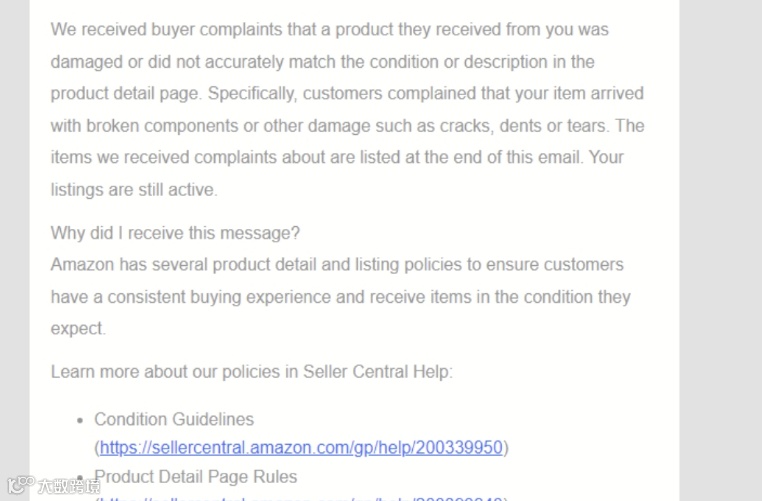Click the bullet point before Condition Guidelines
This screenshot has width=762, height=501.
[80, 420]
